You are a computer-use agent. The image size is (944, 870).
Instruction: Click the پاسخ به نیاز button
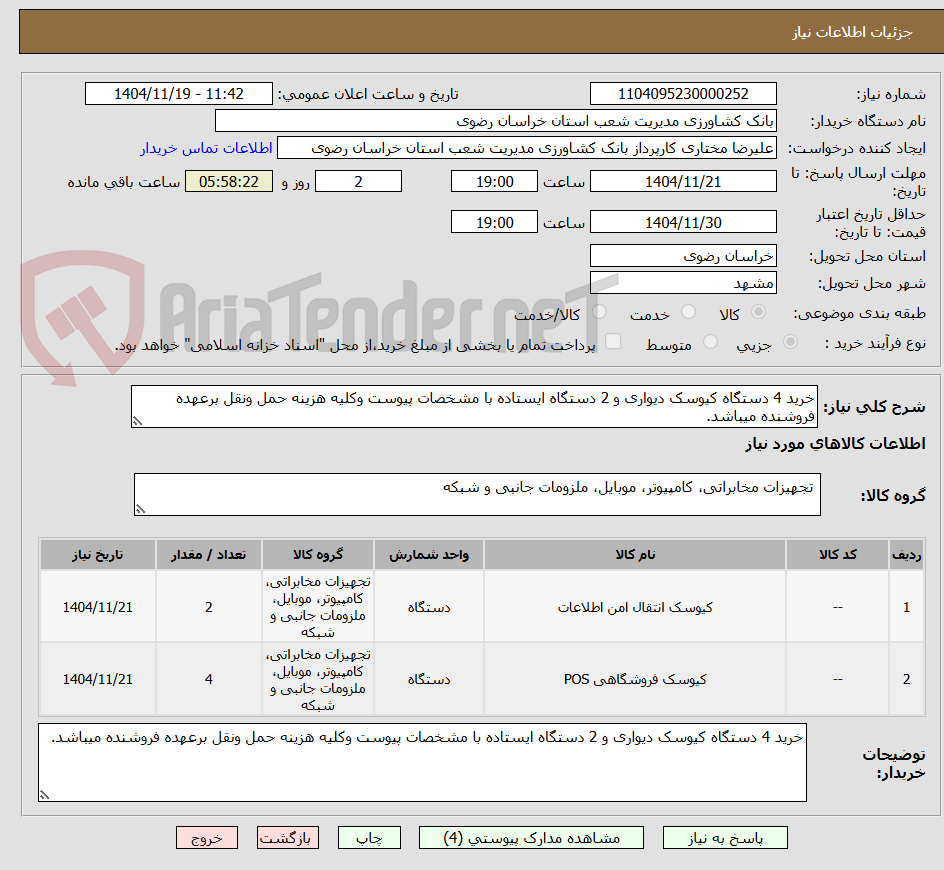click(x=725, y=837)
